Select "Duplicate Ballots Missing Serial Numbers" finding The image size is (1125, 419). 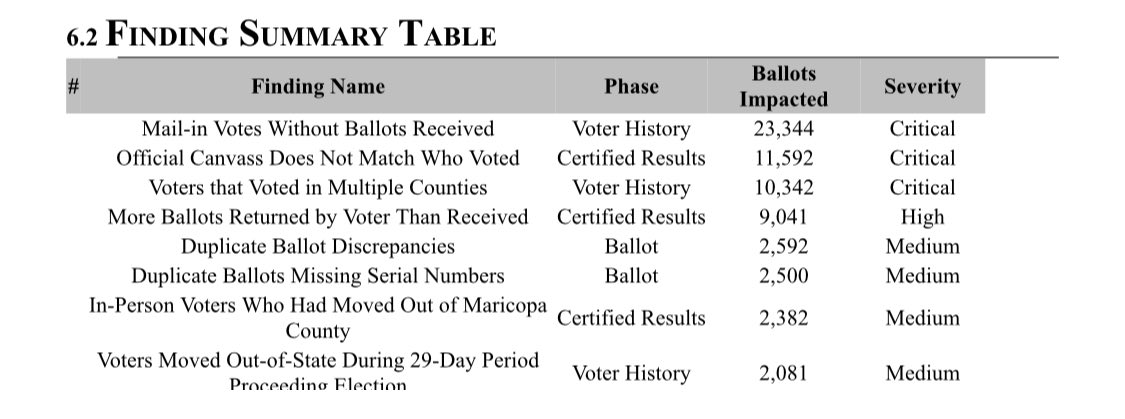coord(318,275)
